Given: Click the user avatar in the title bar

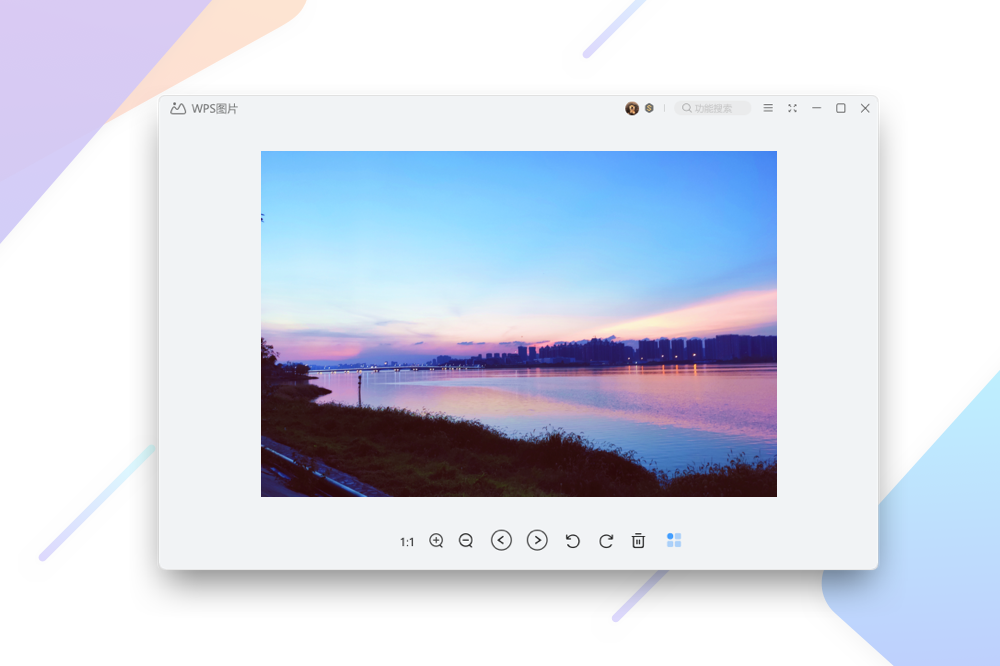Looking at the screenshot, I should click(632, 108).
